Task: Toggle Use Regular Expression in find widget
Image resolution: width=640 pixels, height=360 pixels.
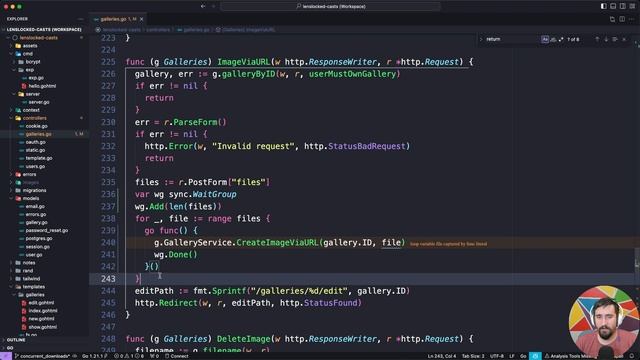Action: [x=561, y=39]
